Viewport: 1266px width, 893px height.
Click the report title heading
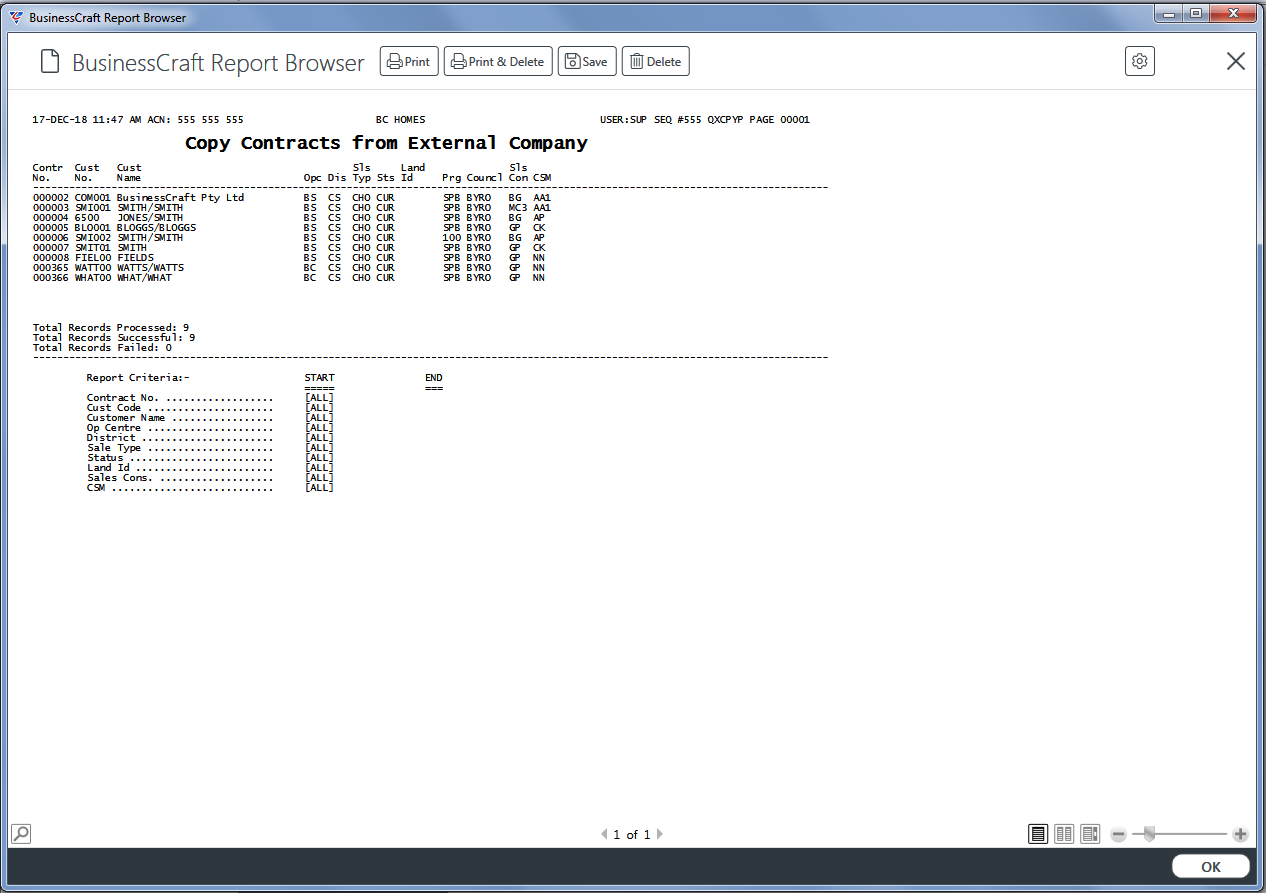(386, 143)
